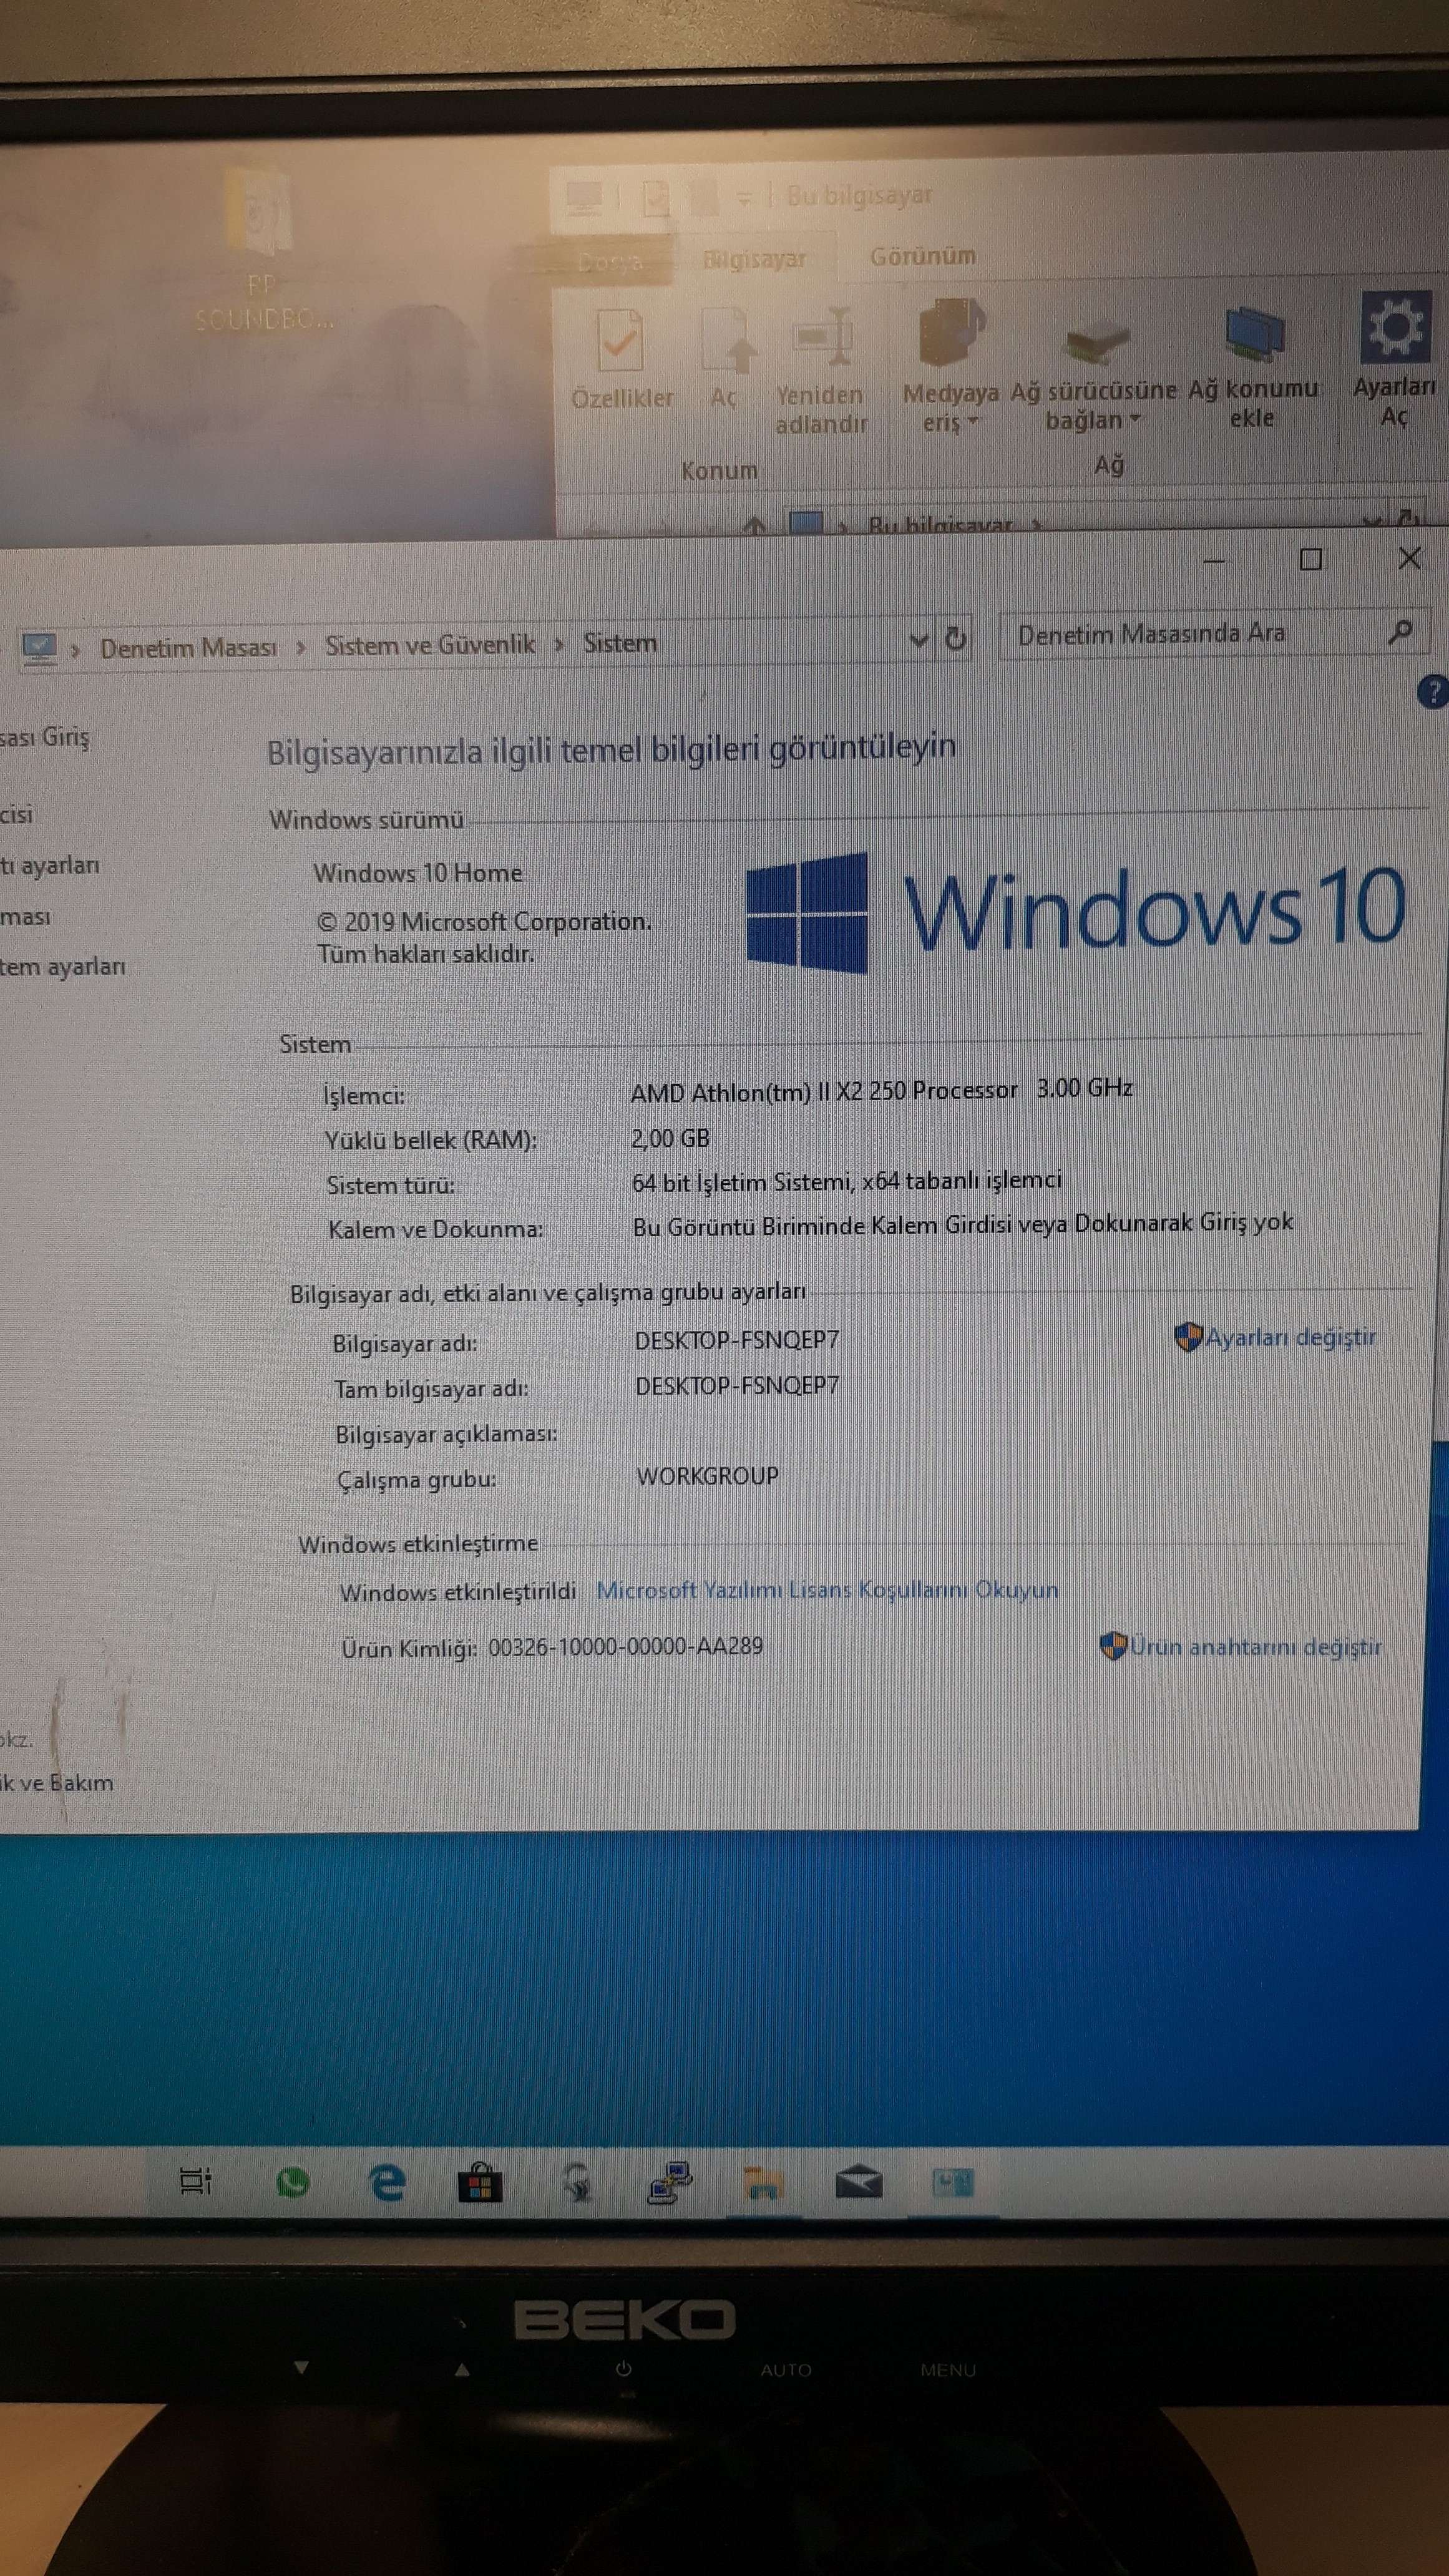Click the Bu bilgisayar address path in explorer

[x=940, y=525]
